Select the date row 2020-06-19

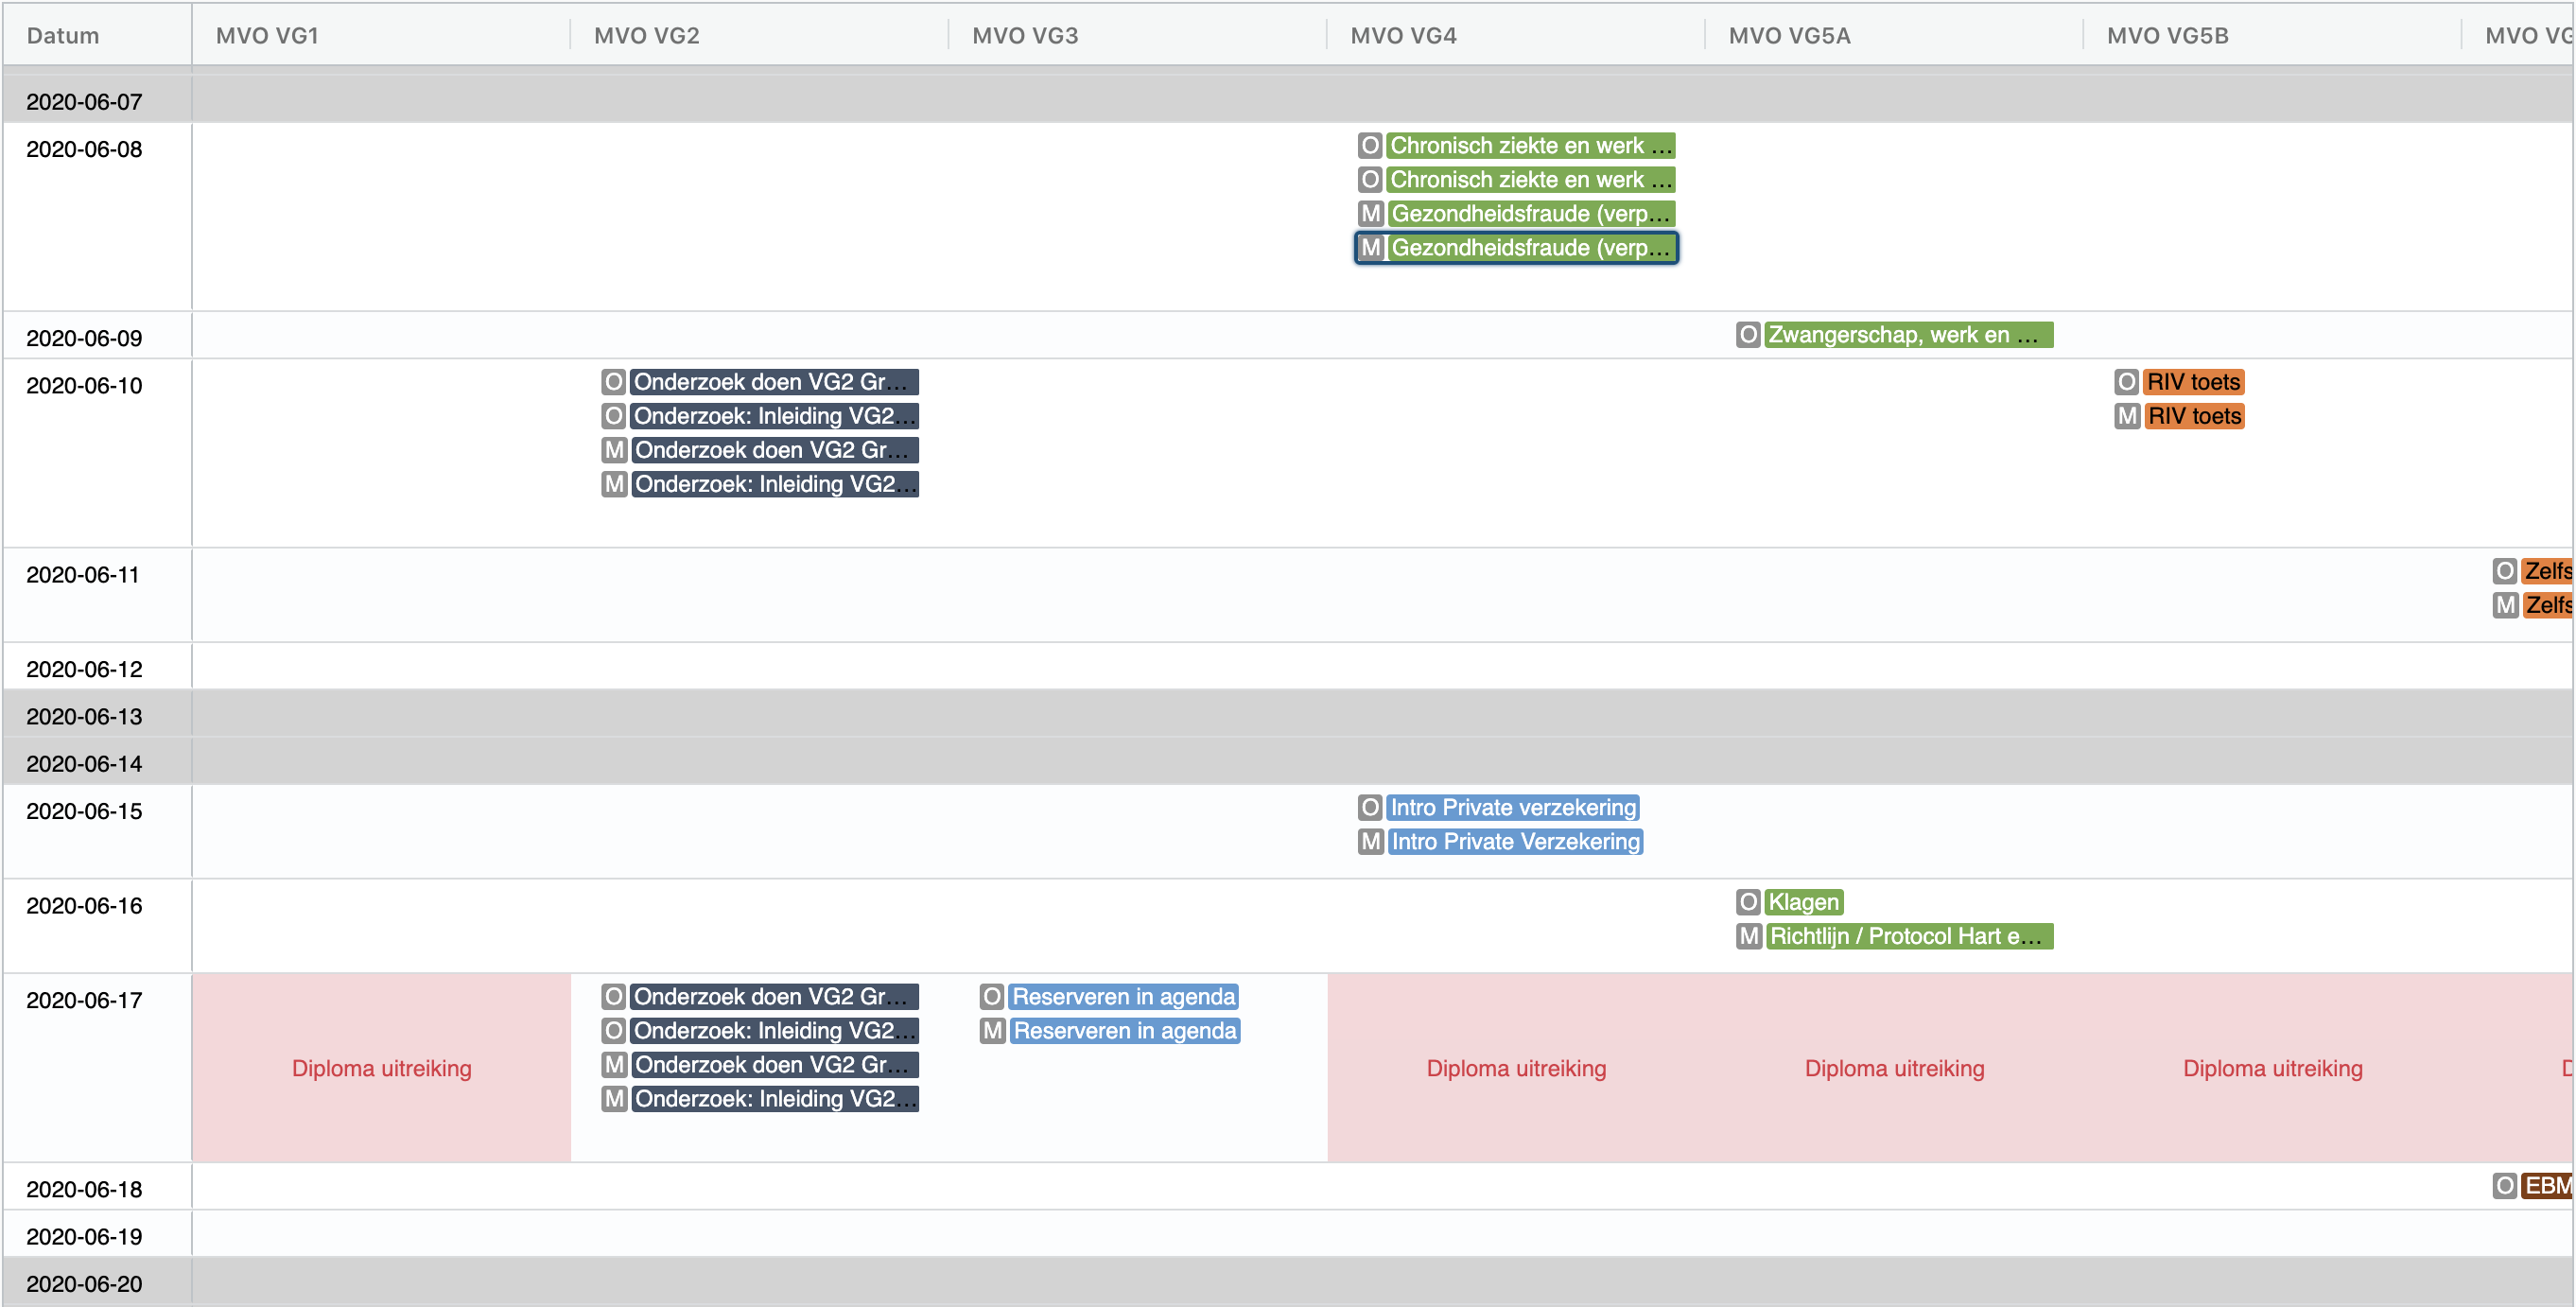[1288, 1234]
